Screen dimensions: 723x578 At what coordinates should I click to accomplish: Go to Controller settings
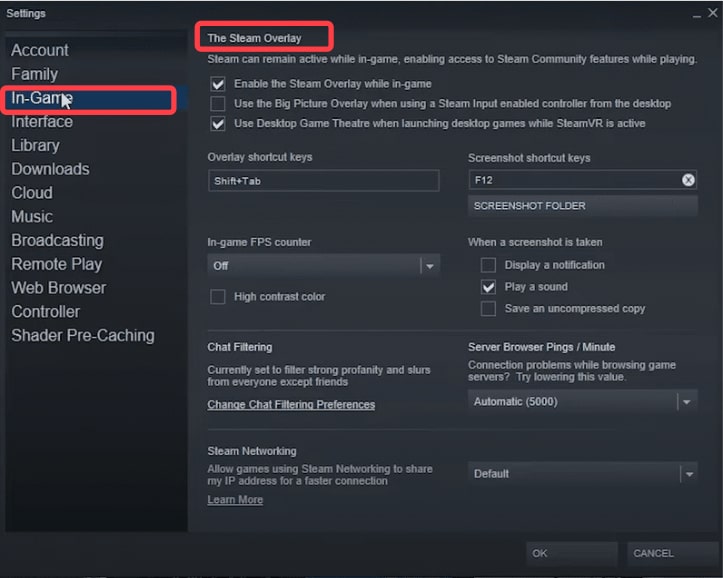(x=46, y=312)
